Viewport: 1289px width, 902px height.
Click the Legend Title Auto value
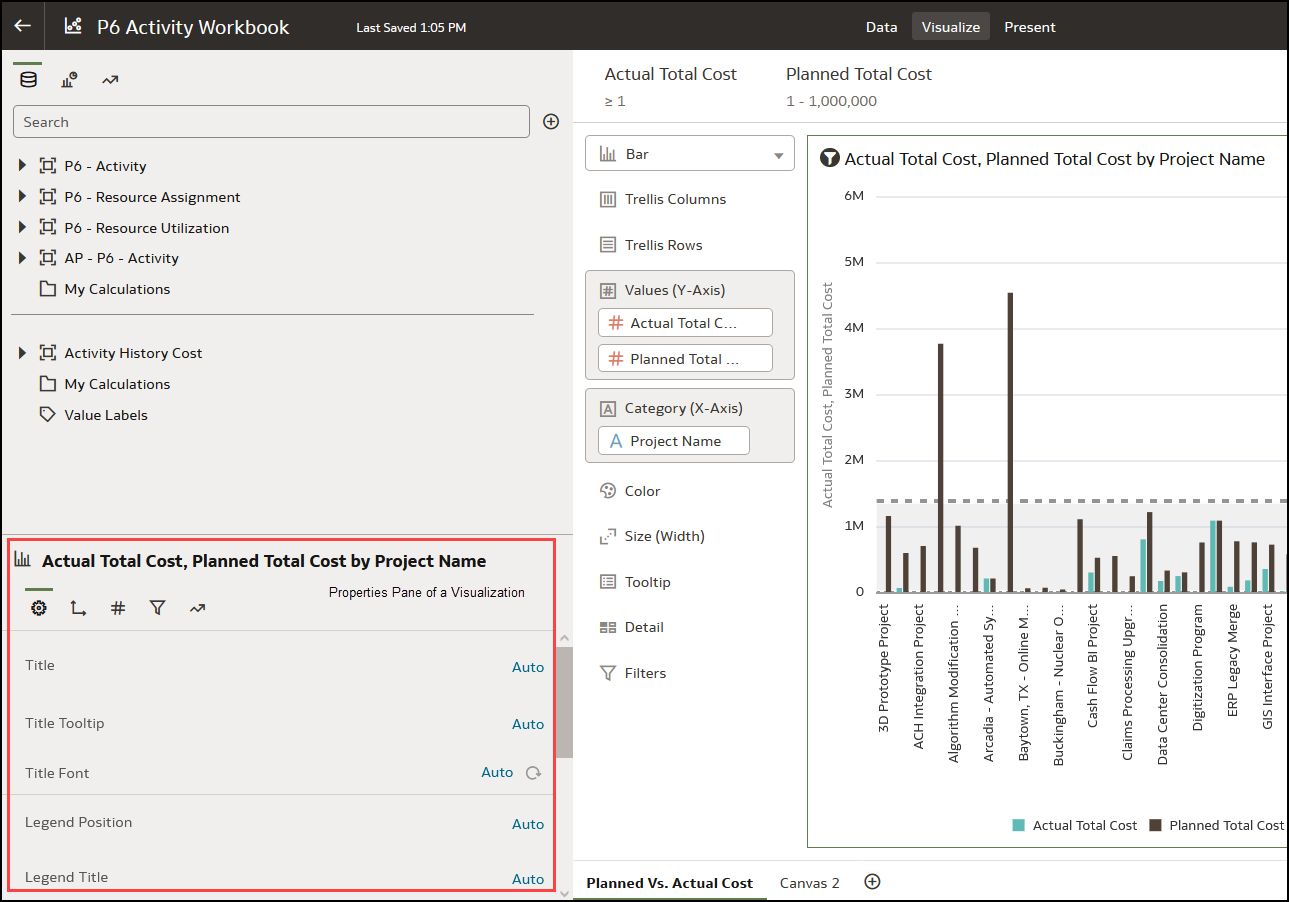coord(528,879)
